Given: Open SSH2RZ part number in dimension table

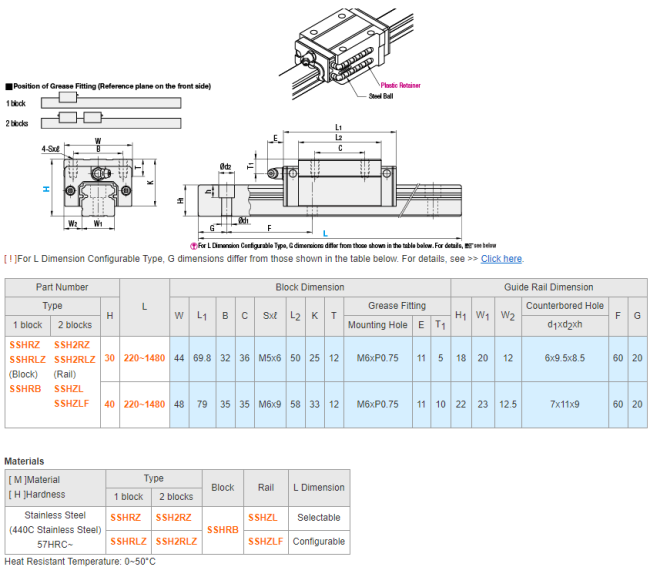Looking at the screenshot, I should [x=74, y=344].
